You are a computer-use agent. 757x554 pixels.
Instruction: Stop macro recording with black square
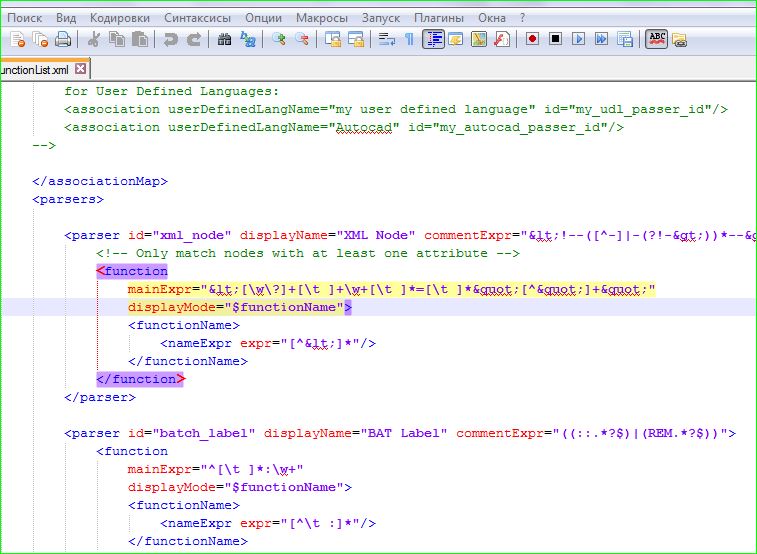coord(556,39)
